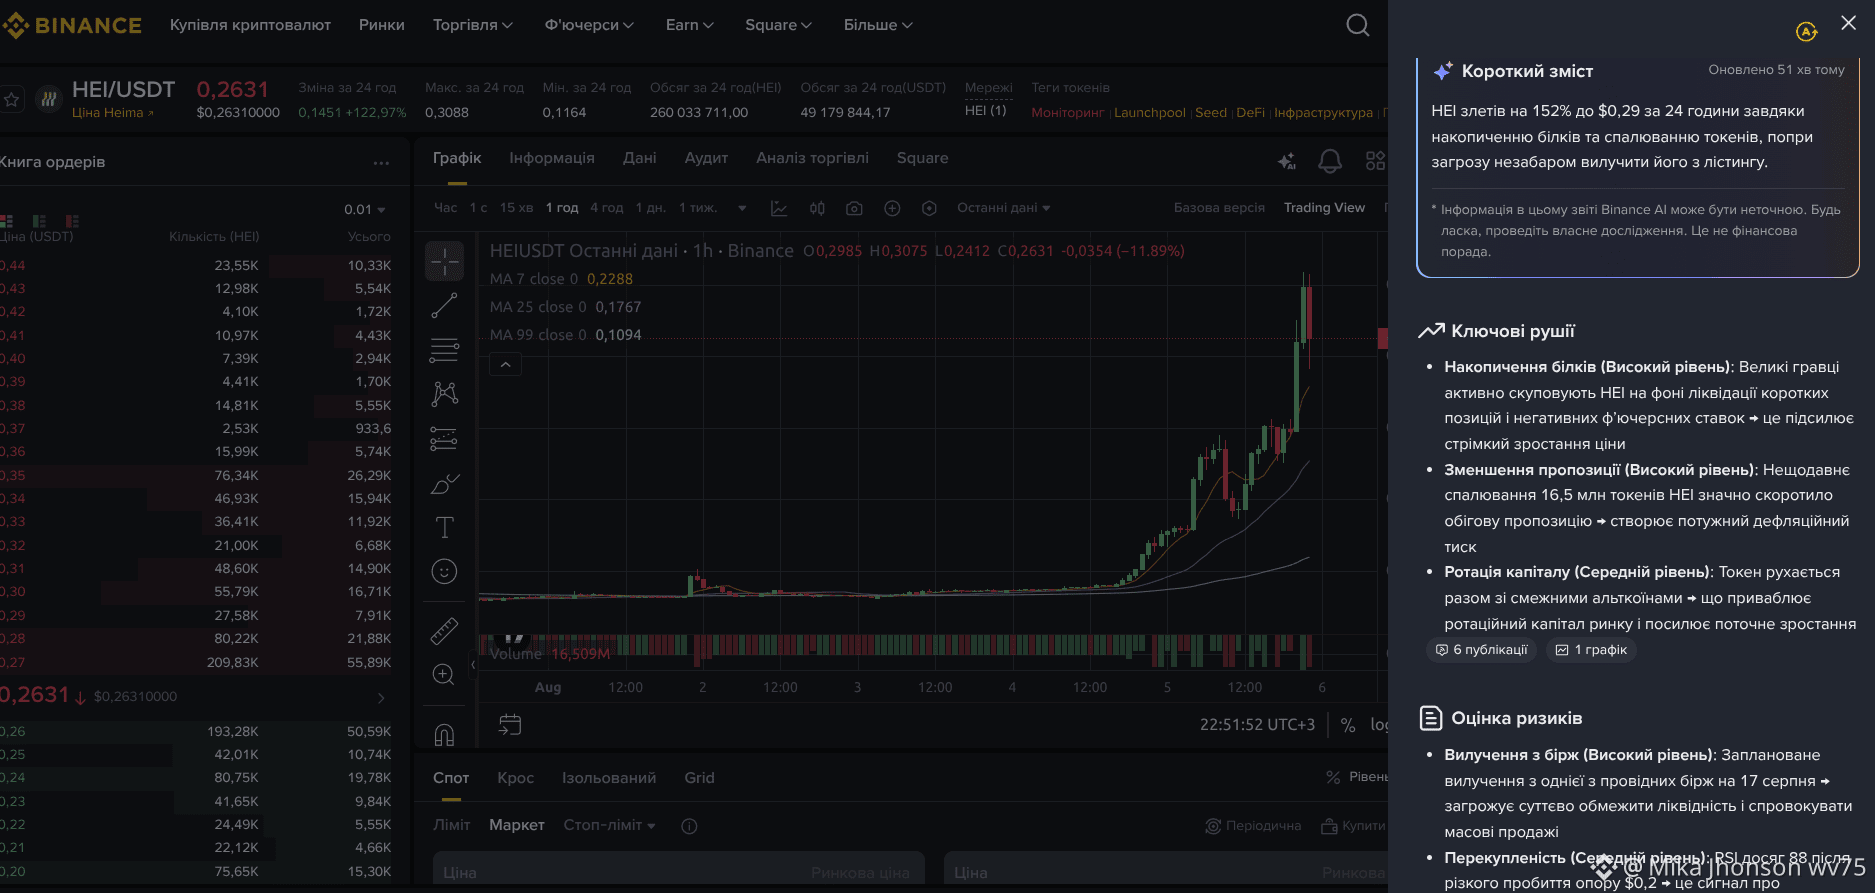Open more time intervals dropdown arrow
The image size is (1875, 893).
[x=742, y=208]
